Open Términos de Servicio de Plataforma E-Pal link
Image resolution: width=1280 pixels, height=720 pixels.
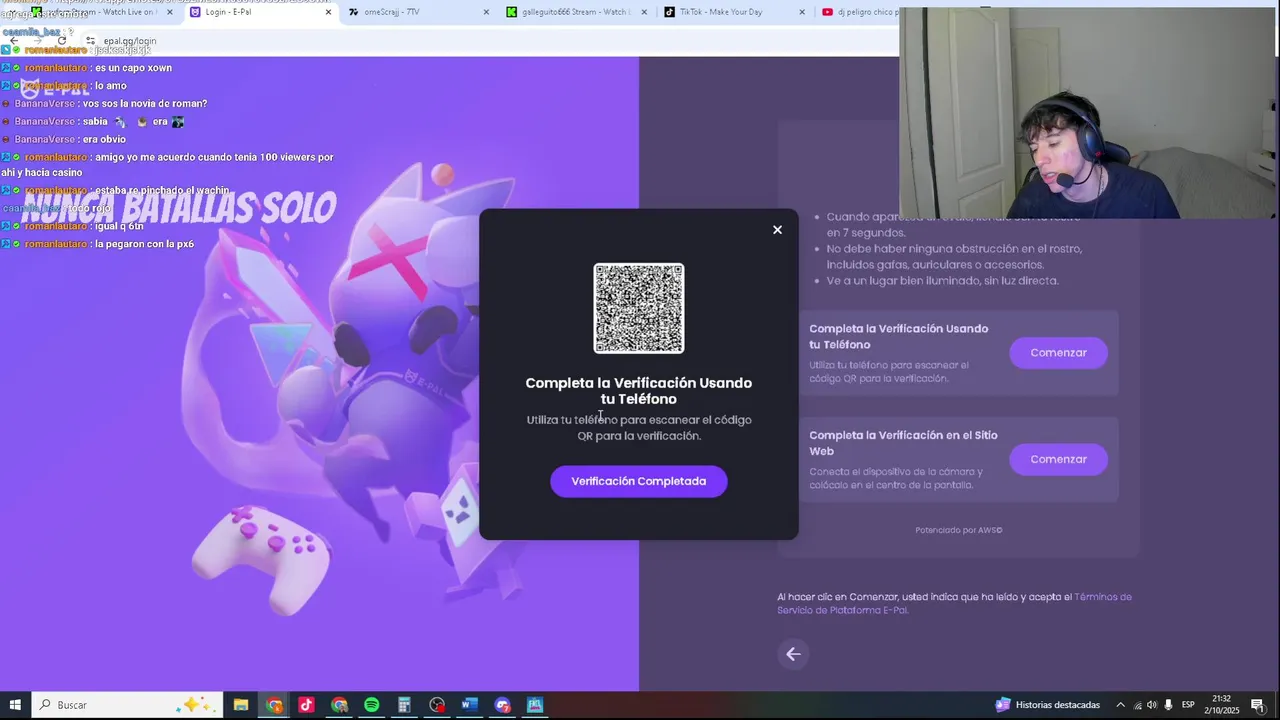pos(954,603)
